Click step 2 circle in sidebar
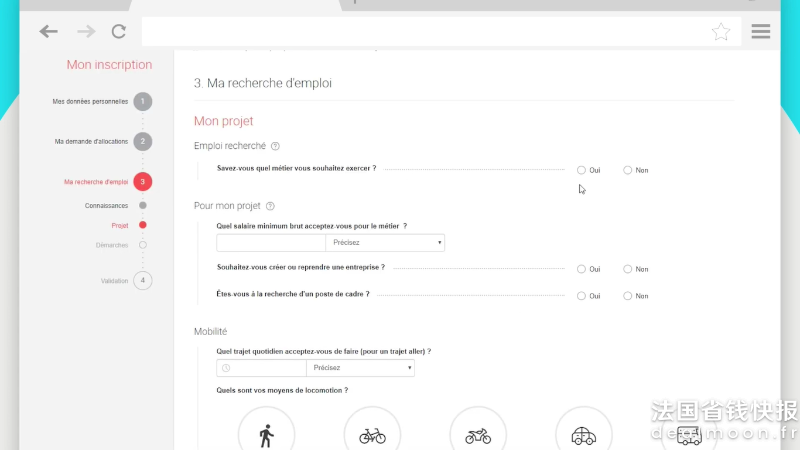Screen dimensions: 800x450 (x=143, y=141)
